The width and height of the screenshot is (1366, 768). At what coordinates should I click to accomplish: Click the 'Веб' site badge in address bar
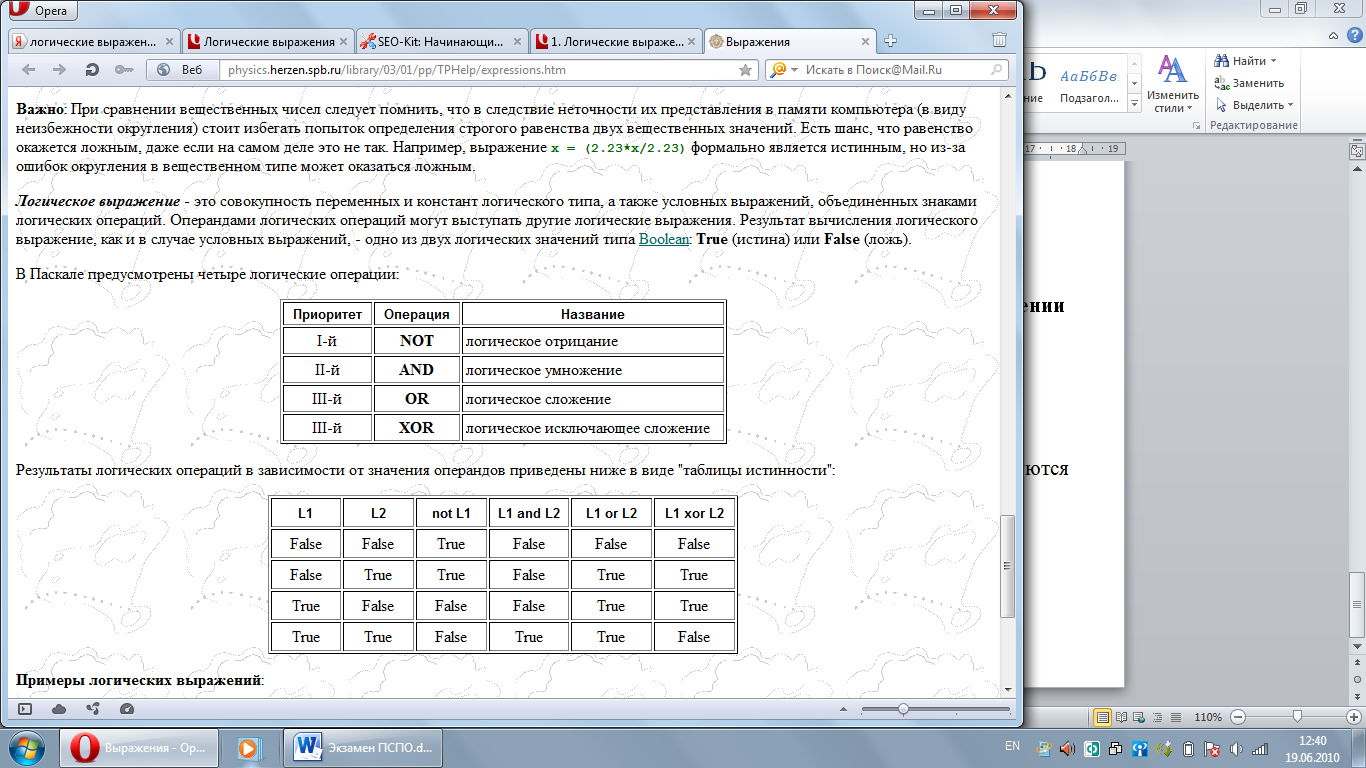(x=182, y=70)
